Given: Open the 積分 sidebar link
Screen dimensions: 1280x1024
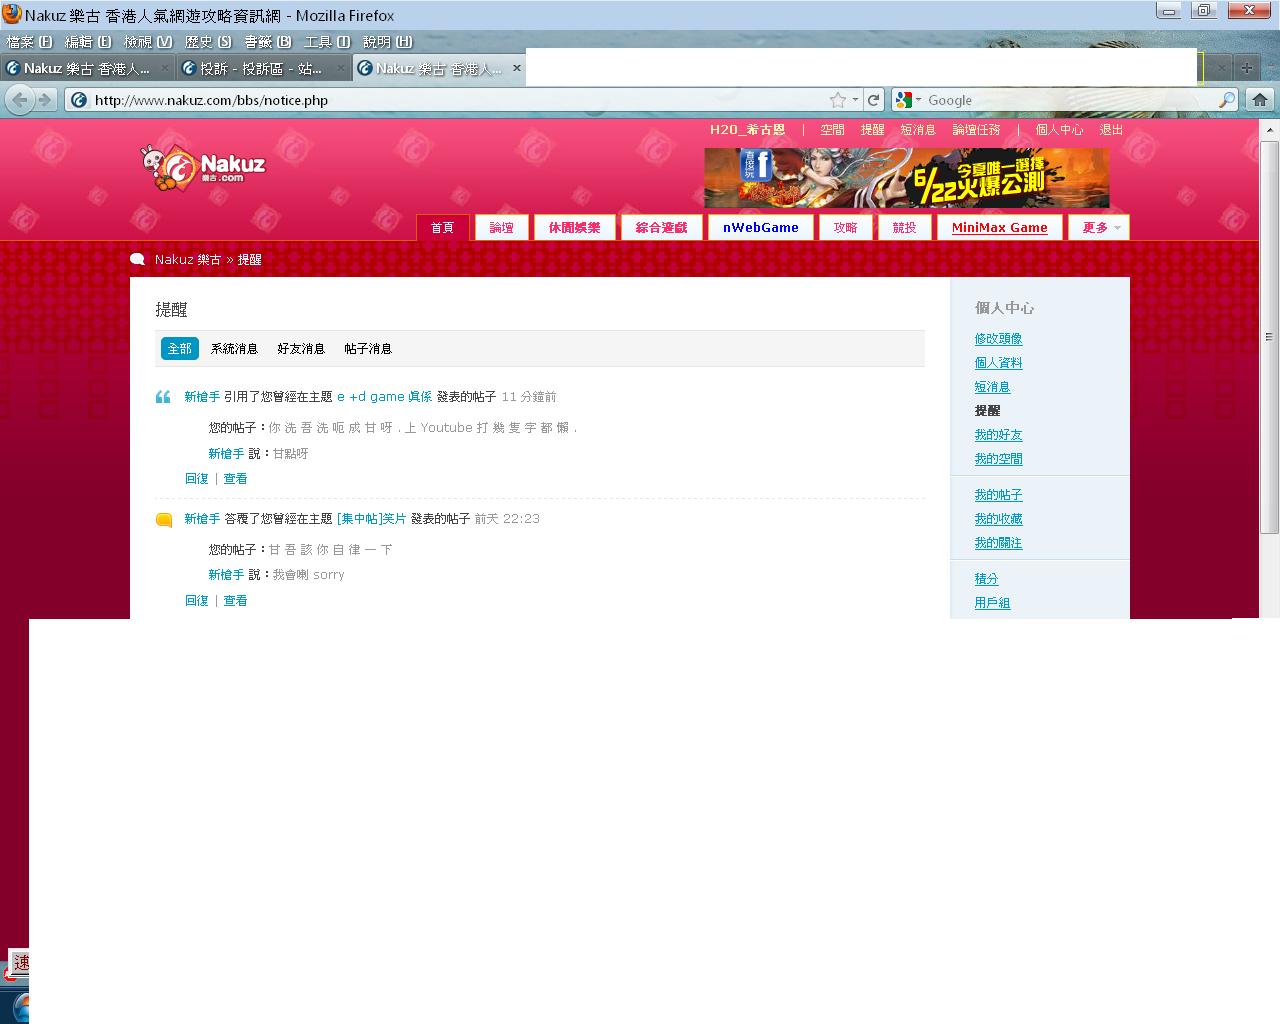Looking at the screenshot, I should 986,579.
